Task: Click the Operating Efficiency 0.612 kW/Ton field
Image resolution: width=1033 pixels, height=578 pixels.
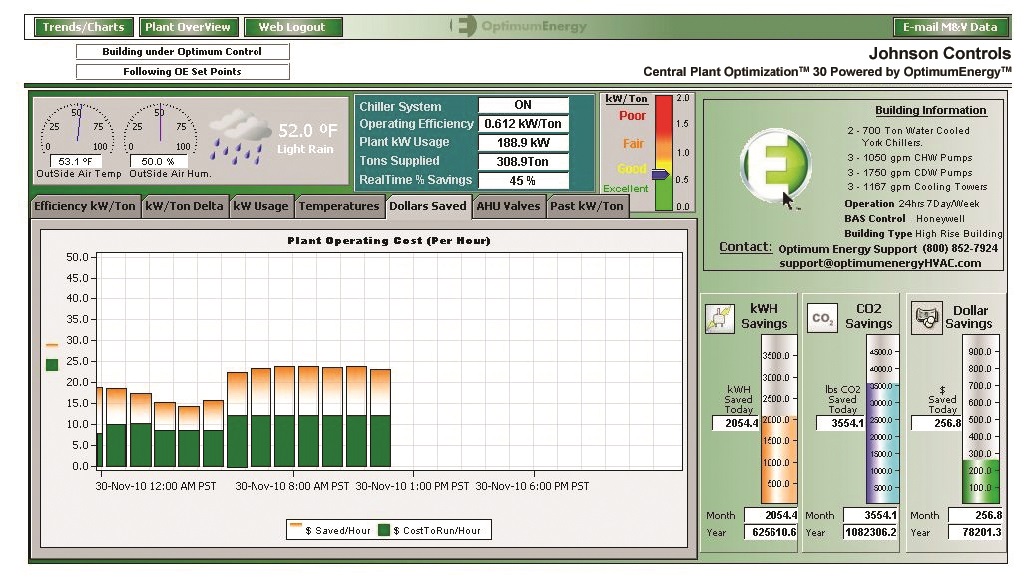Action: pyautogui.click(x=523, y=123)
